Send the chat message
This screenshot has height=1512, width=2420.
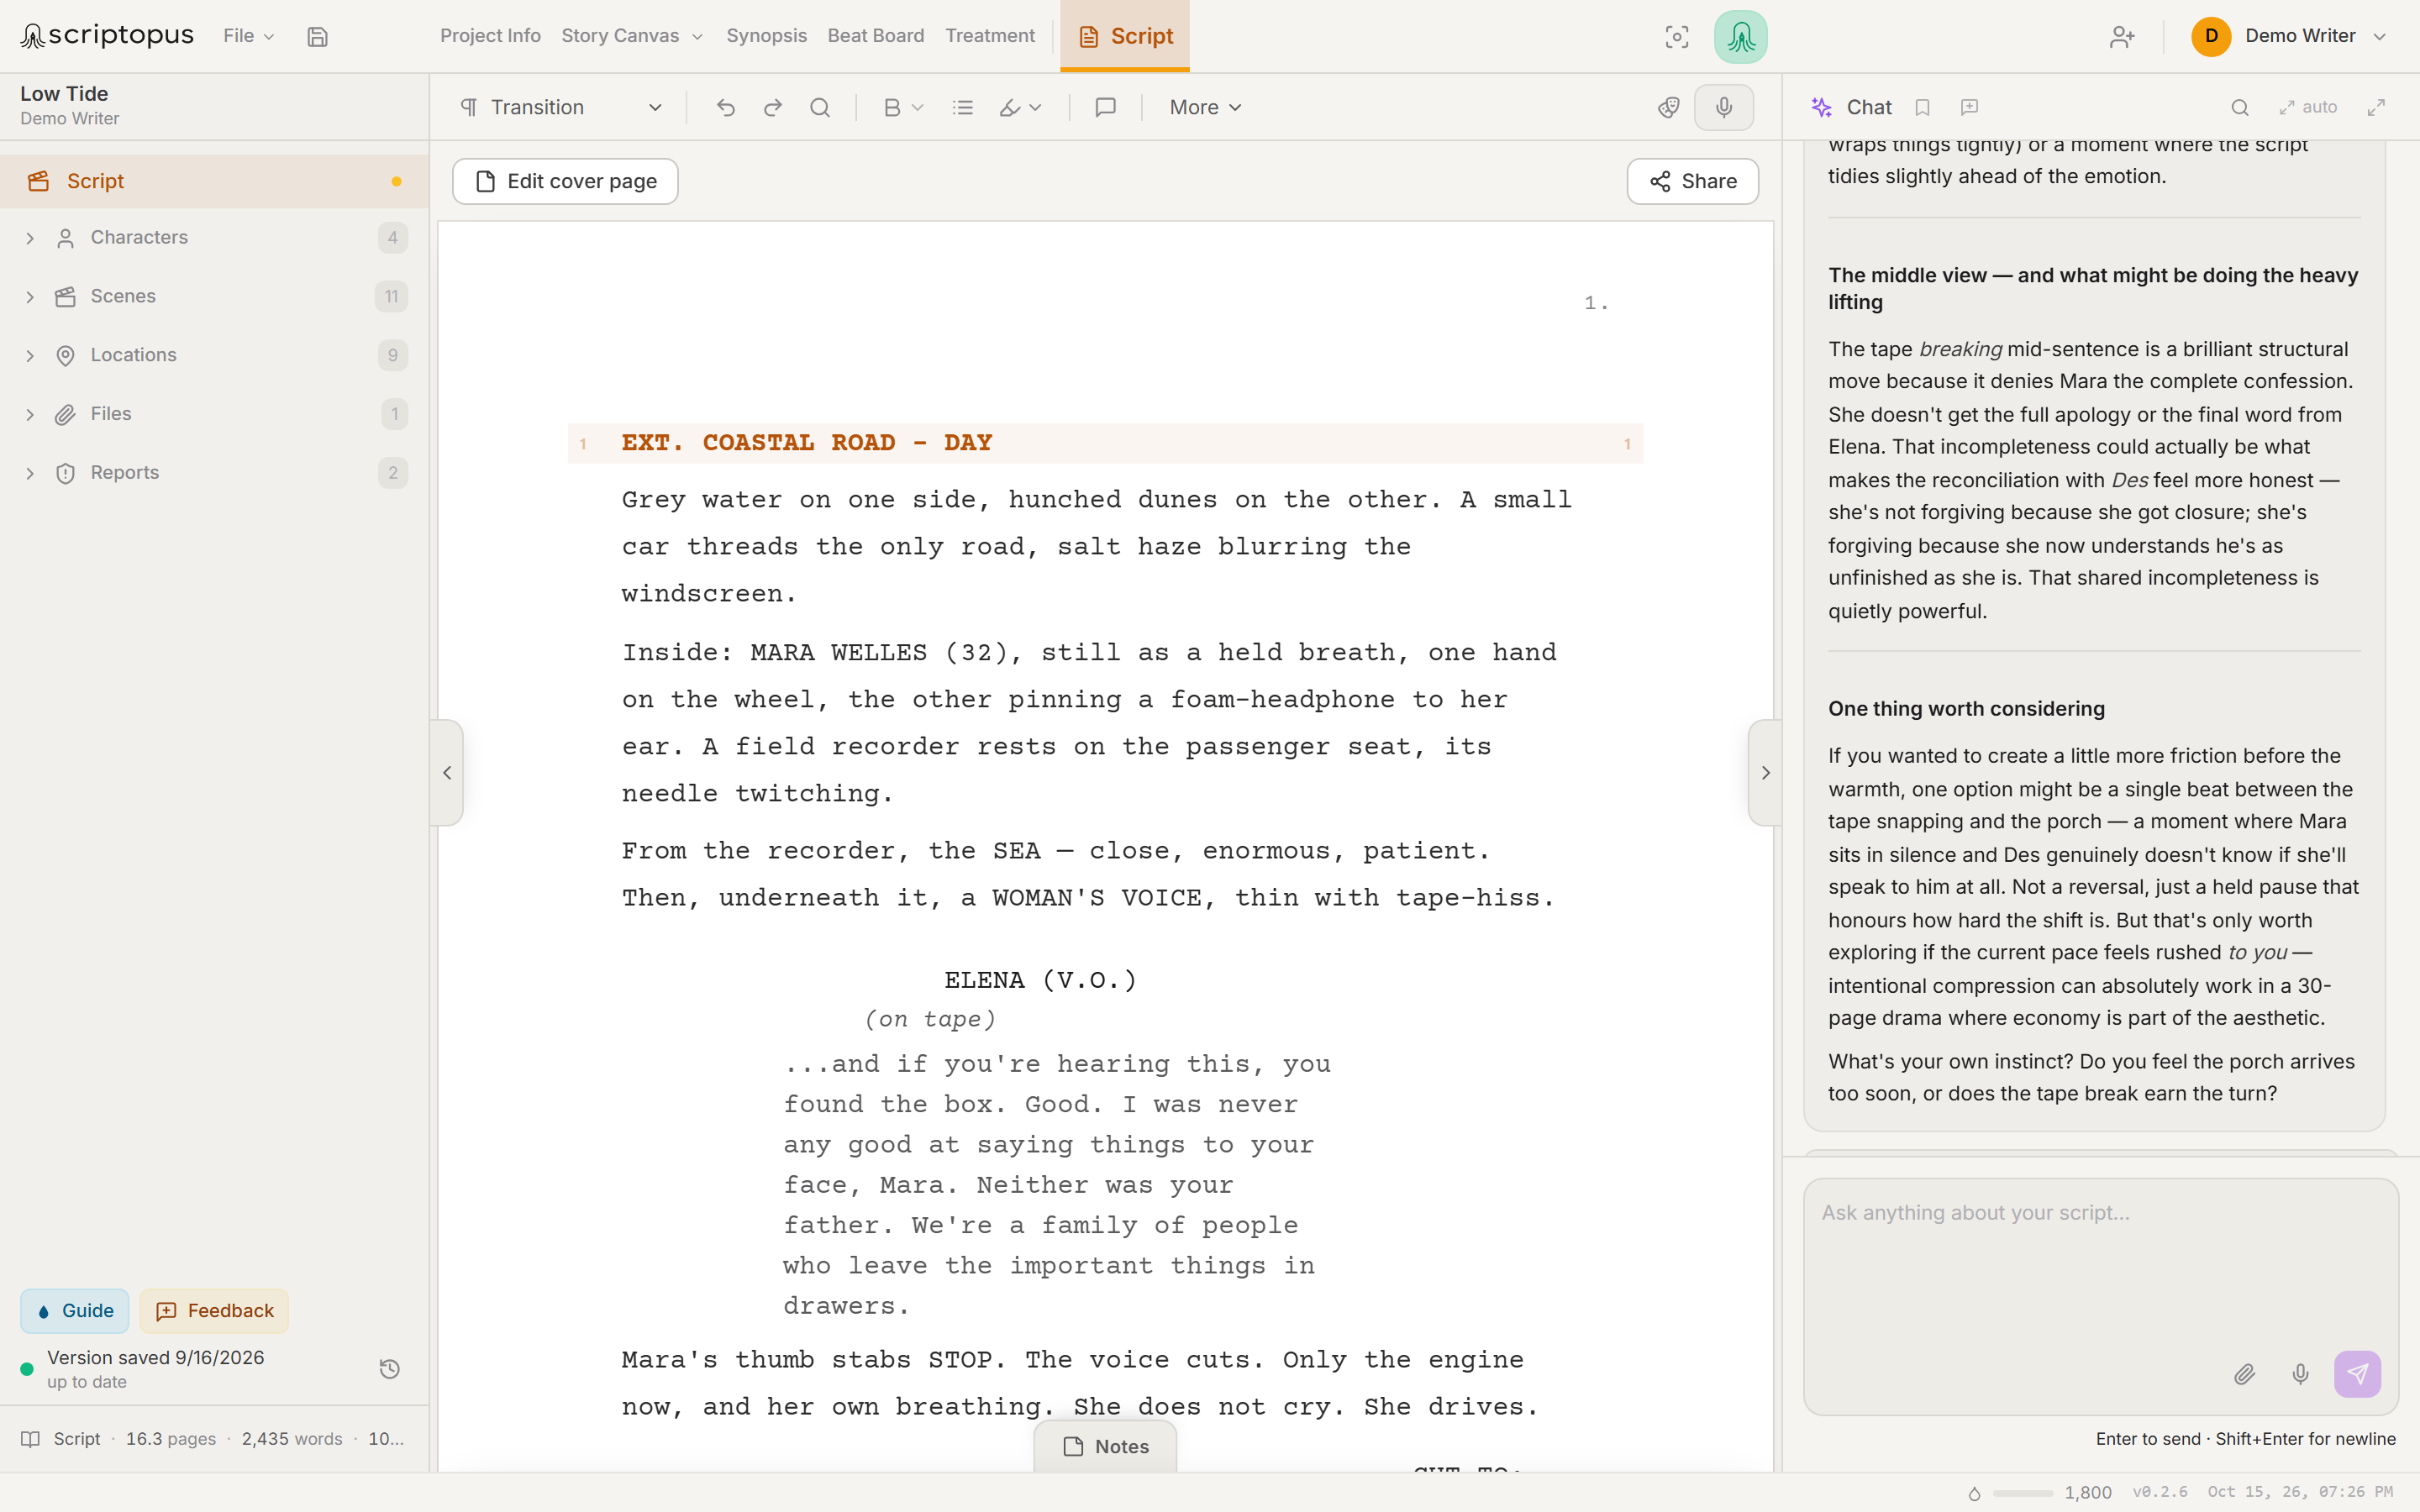[2357, 1374]
